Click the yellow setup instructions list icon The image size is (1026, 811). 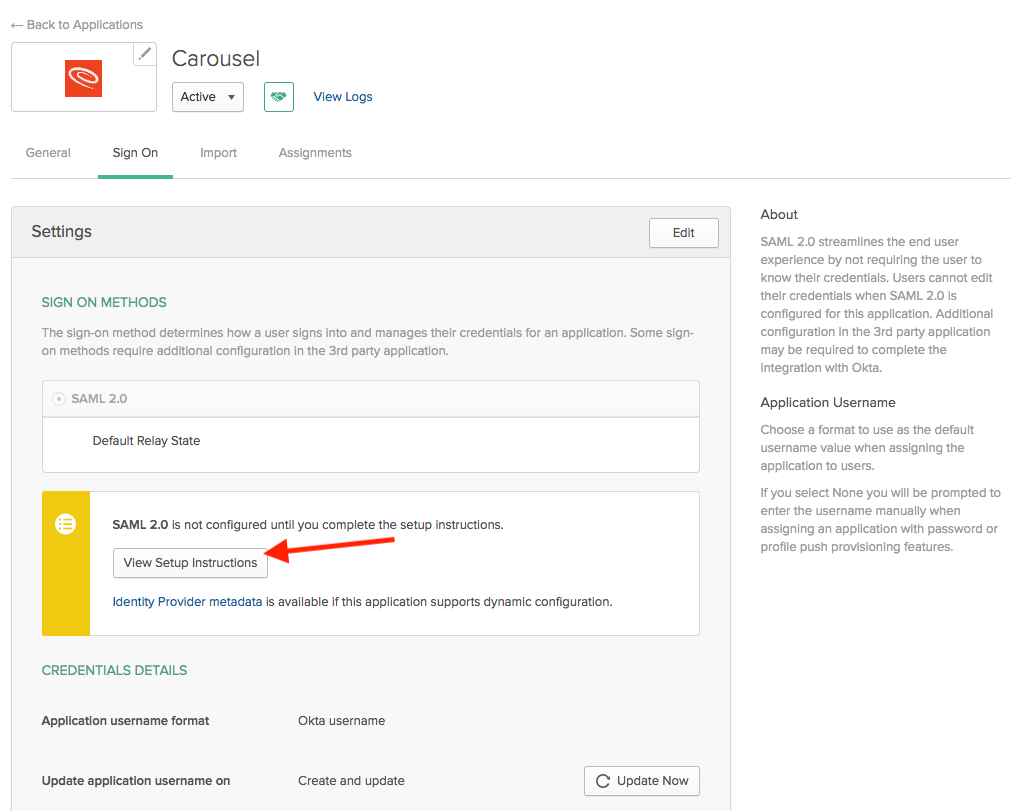(65, 524)
